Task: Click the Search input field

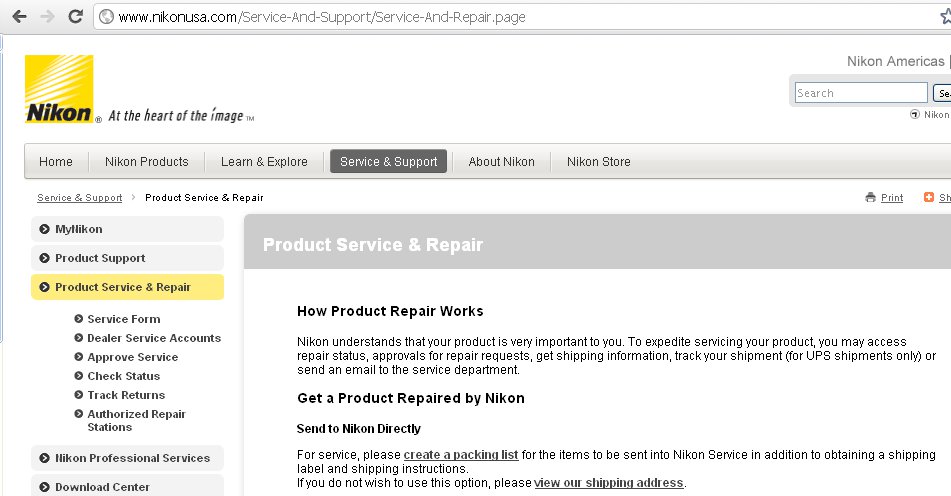Action: pos(861,93)
